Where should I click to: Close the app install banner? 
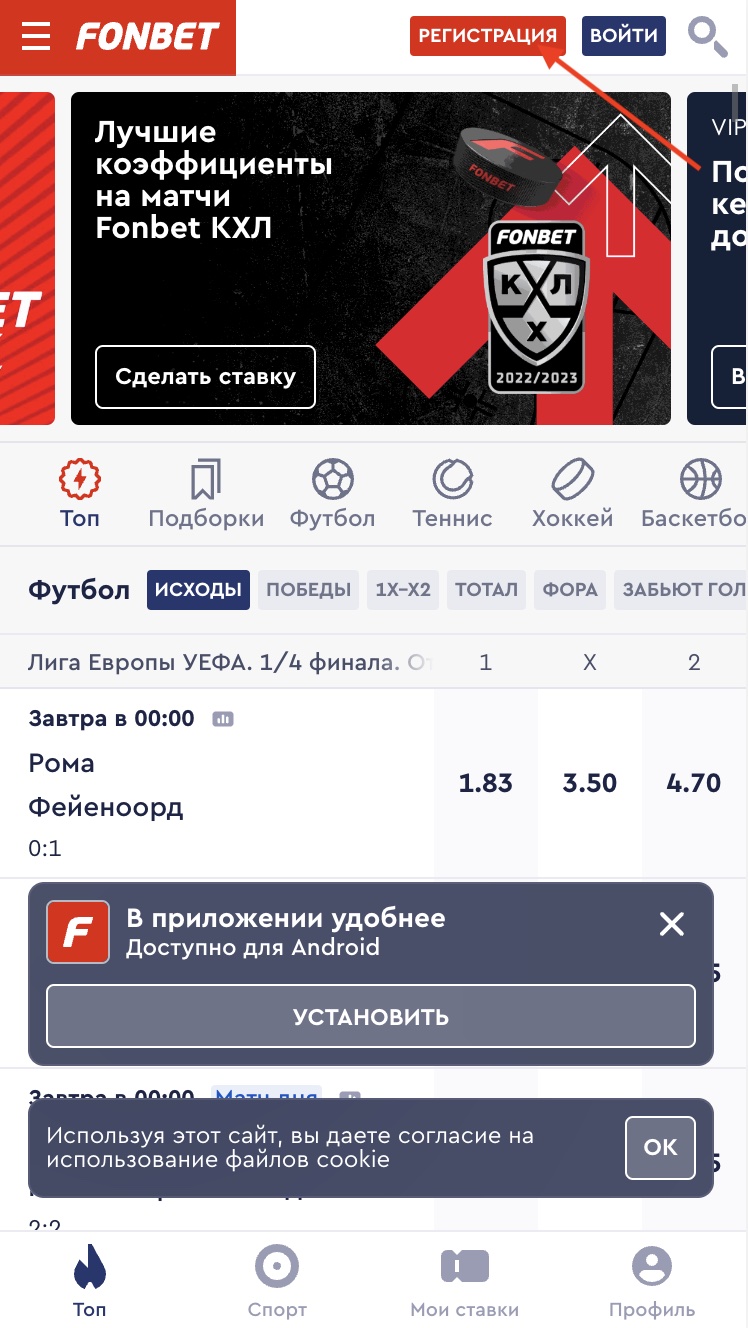pyautogui.click(x=672, y=924)
